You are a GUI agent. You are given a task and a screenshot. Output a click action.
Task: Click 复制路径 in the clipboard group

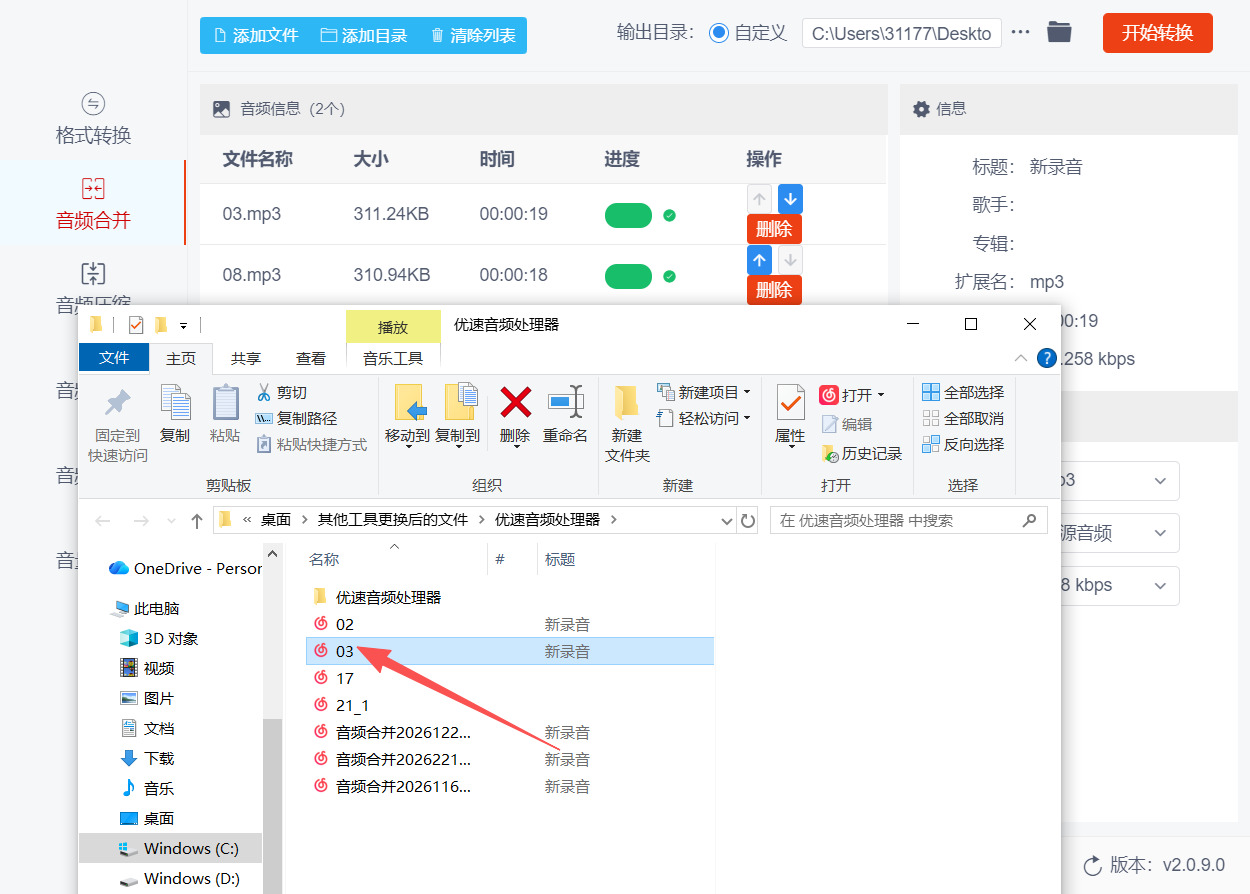[x=296, y=418]
